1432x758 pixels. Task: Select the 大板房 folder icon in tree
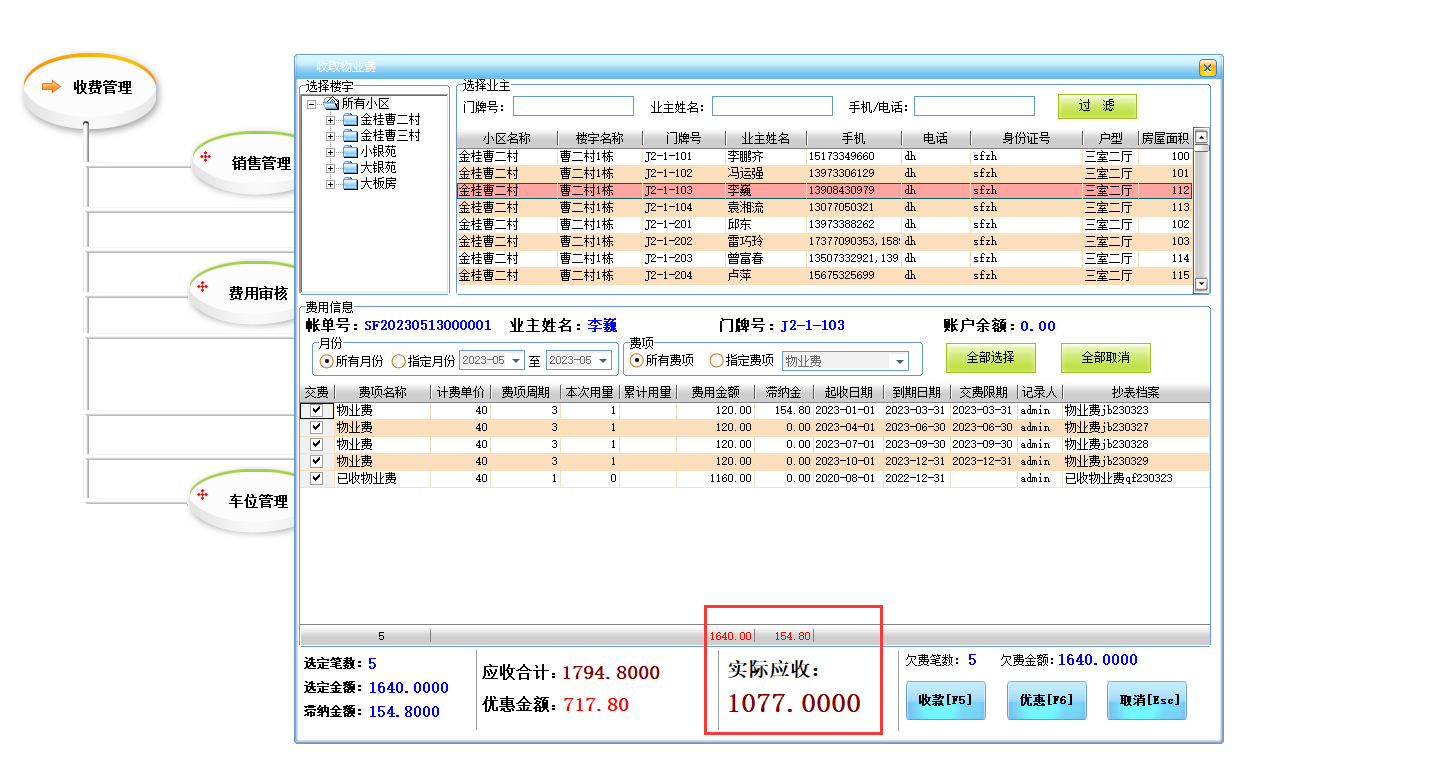click(350, 184)
